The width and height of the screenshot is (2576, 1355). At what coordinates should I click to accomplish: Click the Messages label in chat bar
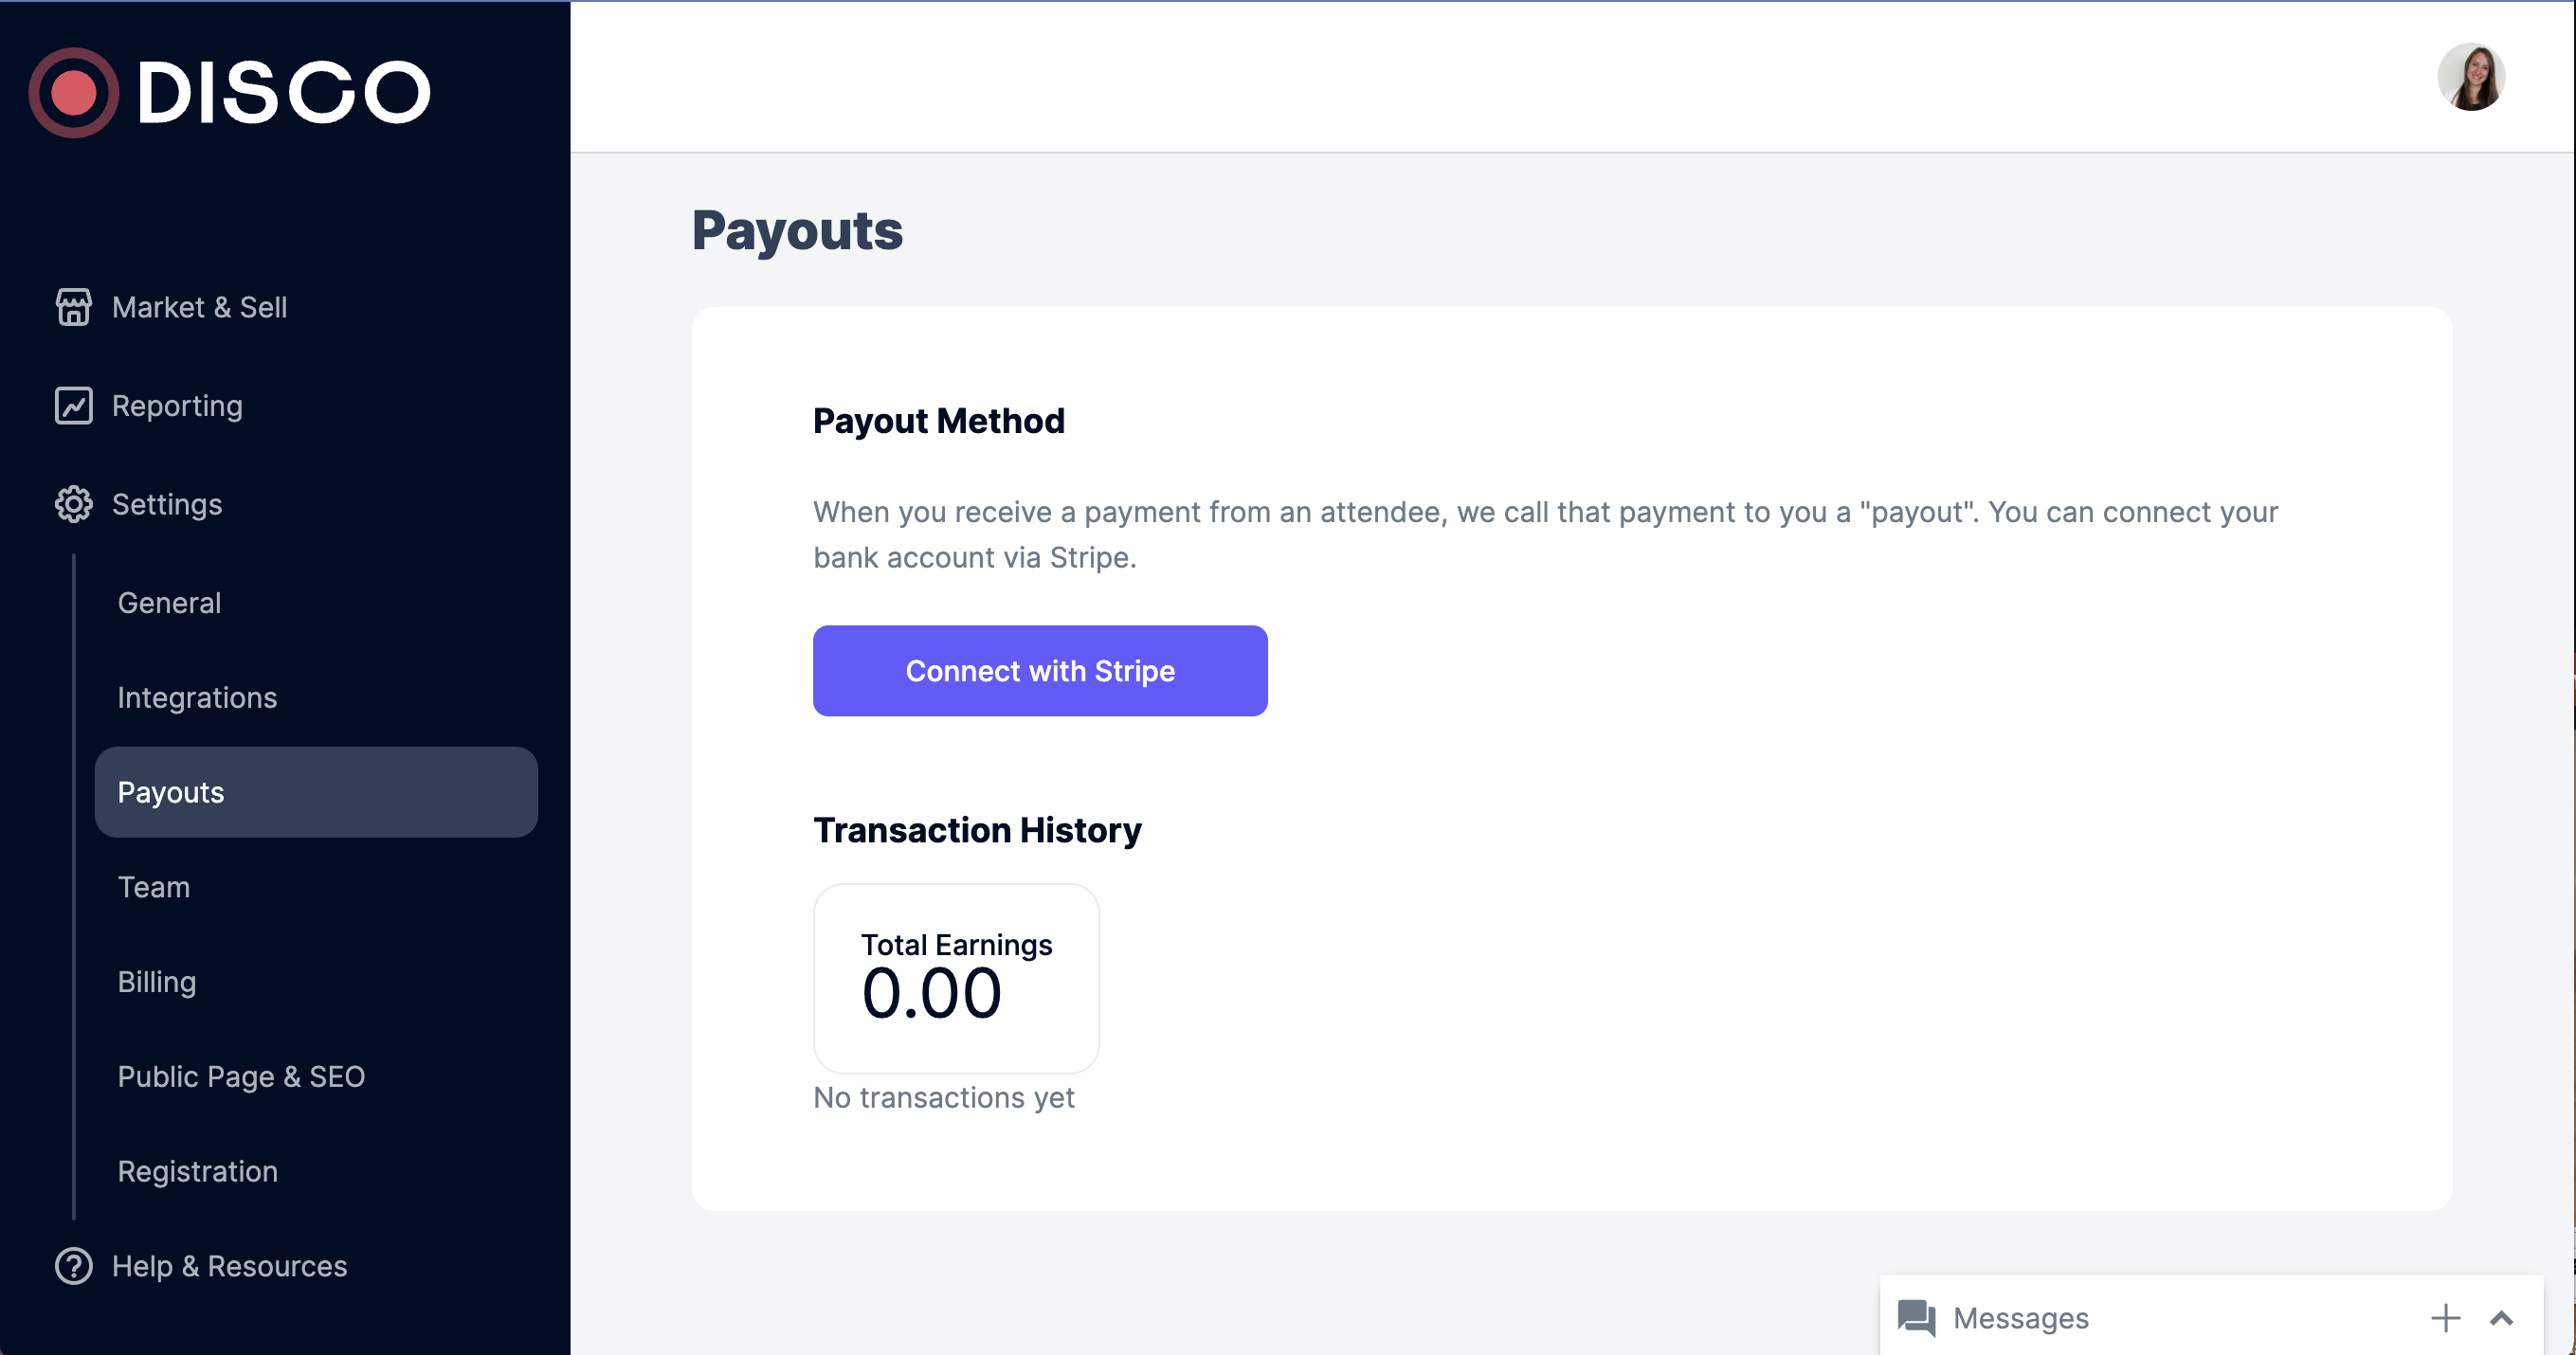tap(2021, 1318)
